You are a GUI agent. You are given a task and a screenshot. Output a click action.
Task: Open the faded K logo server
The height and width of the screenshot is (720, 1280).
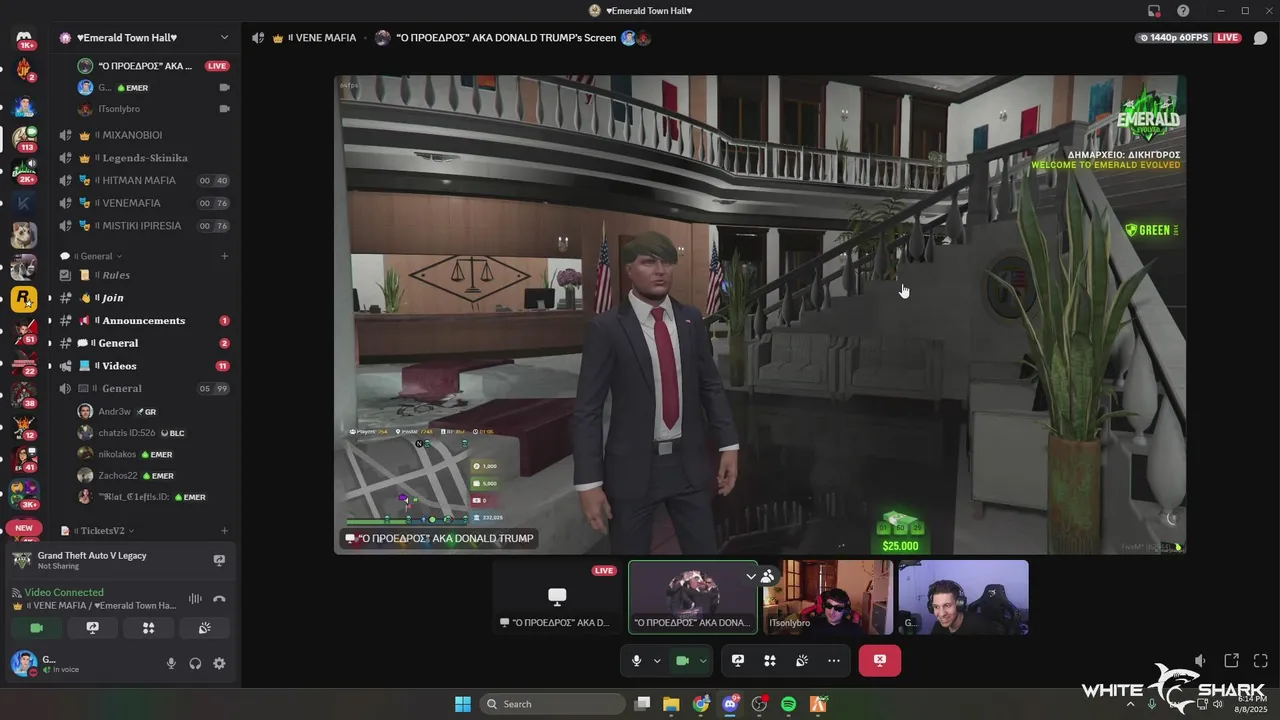coord(24,203)
